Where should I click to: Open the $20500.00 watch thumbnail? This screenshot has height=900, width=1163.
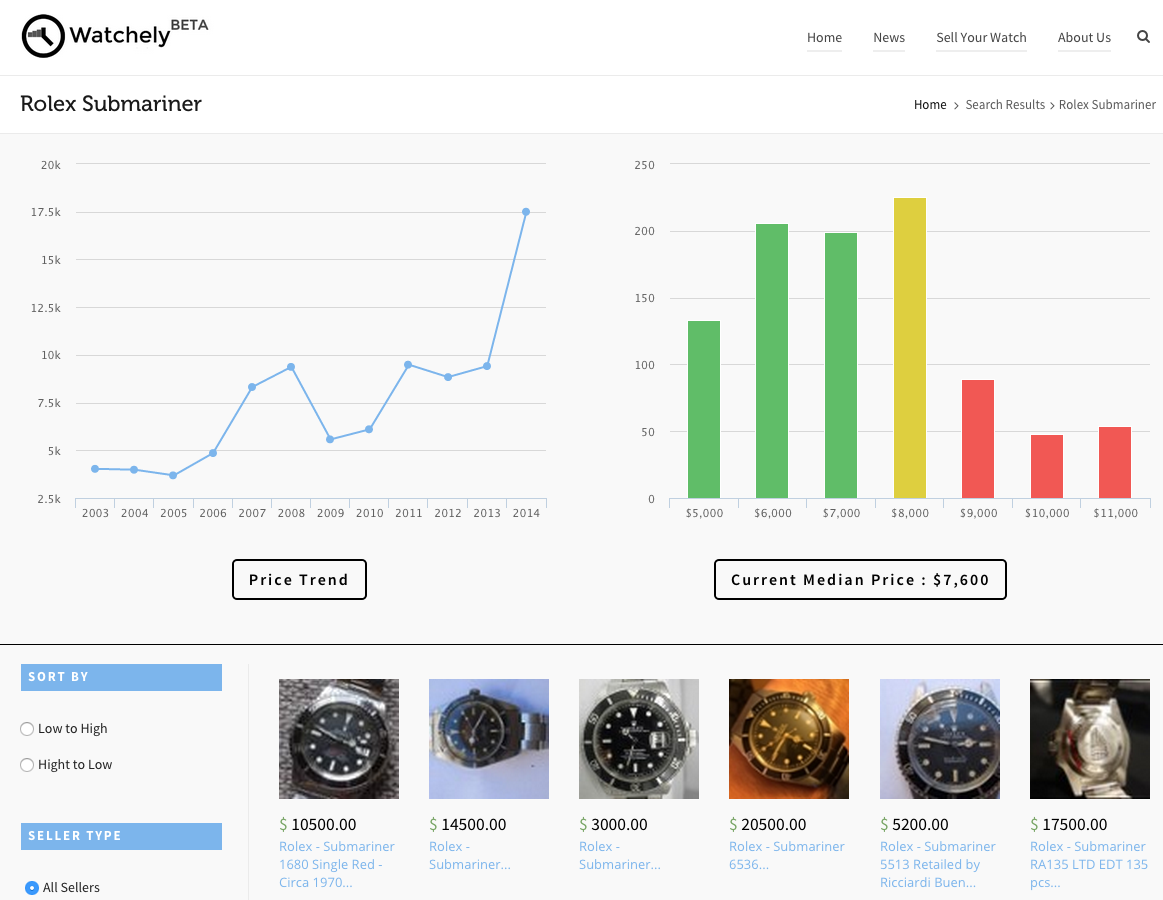[789, 739]
